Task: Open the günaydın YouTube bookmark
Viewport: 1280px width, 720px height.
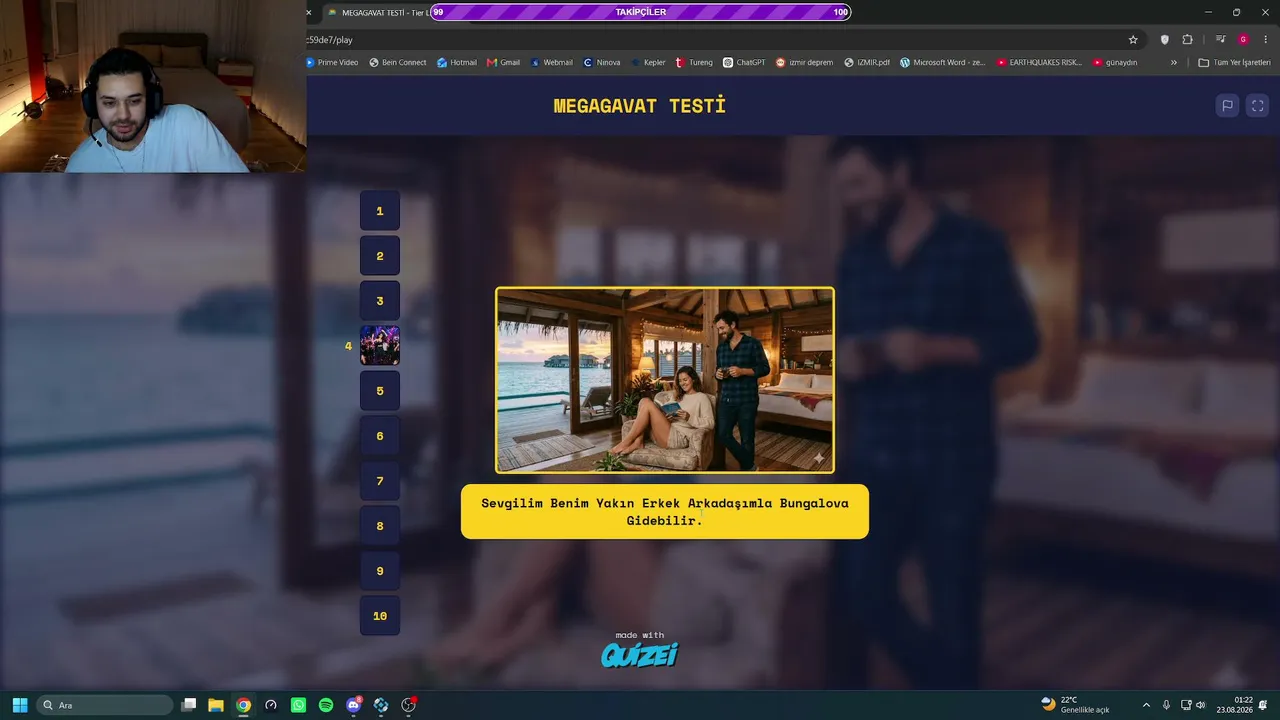Action: point(1115,62)
